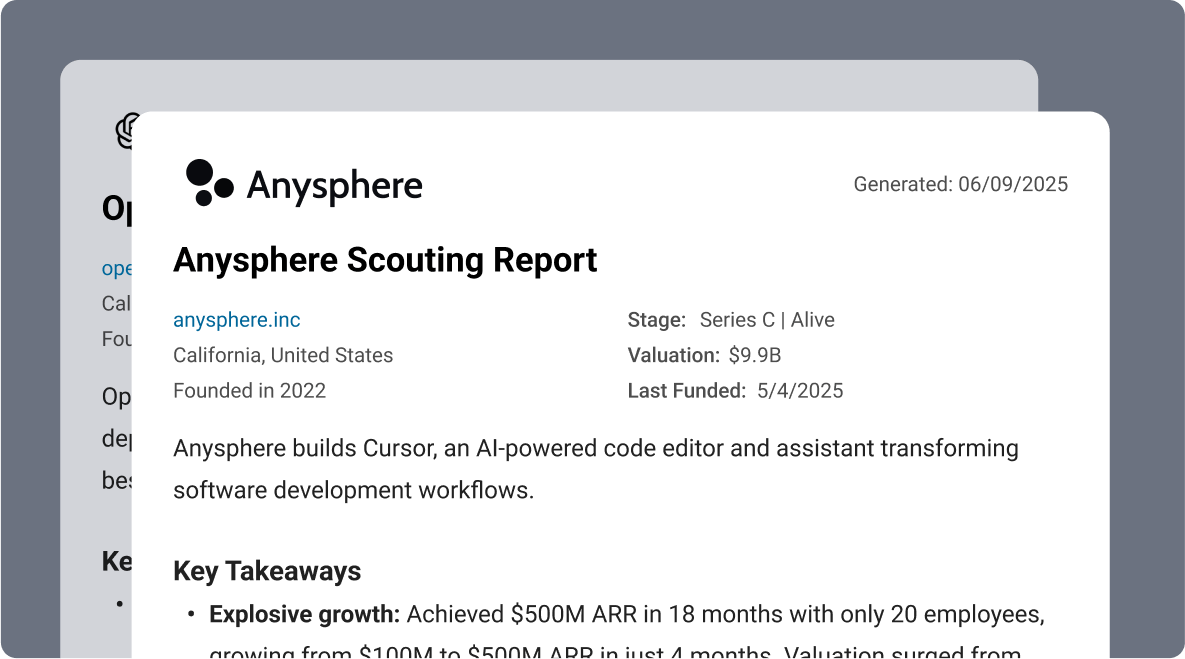Viewport: 1185px width, 659px height.
Task: Click the Anysphere wordmark text
Action: (x=334, y=186)
